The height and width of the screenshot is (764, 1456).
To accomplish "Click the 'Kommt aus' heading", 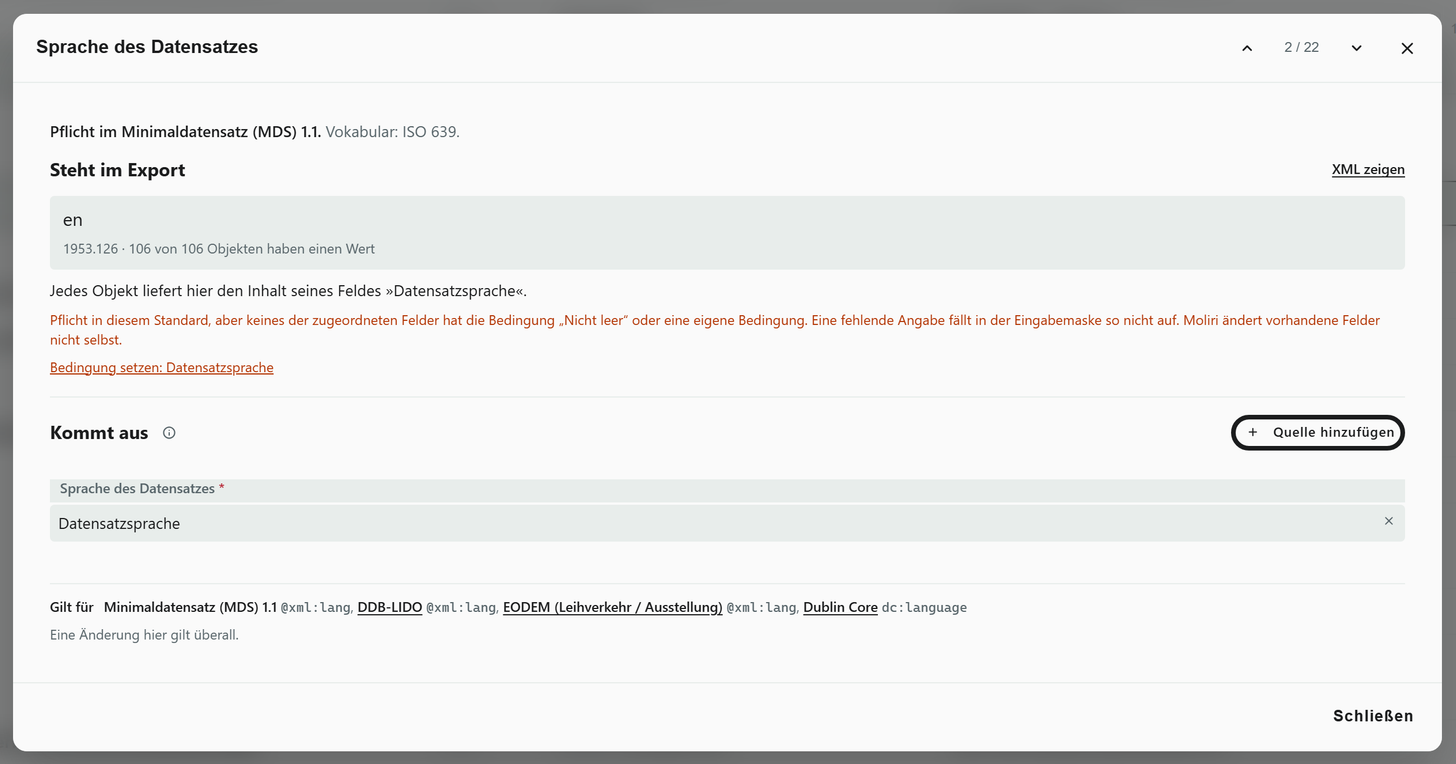I will tap(99, 433).
